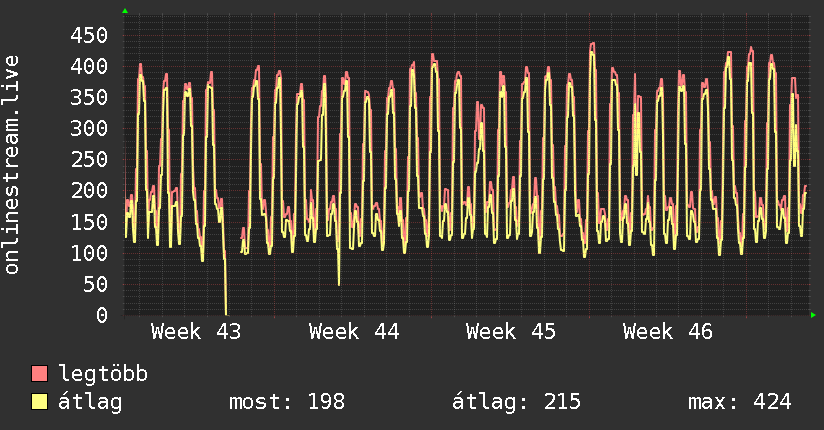Select the Week 43 axis label
Screen dimensions: 824x430
pyautogui.click(x=196, y=331)
